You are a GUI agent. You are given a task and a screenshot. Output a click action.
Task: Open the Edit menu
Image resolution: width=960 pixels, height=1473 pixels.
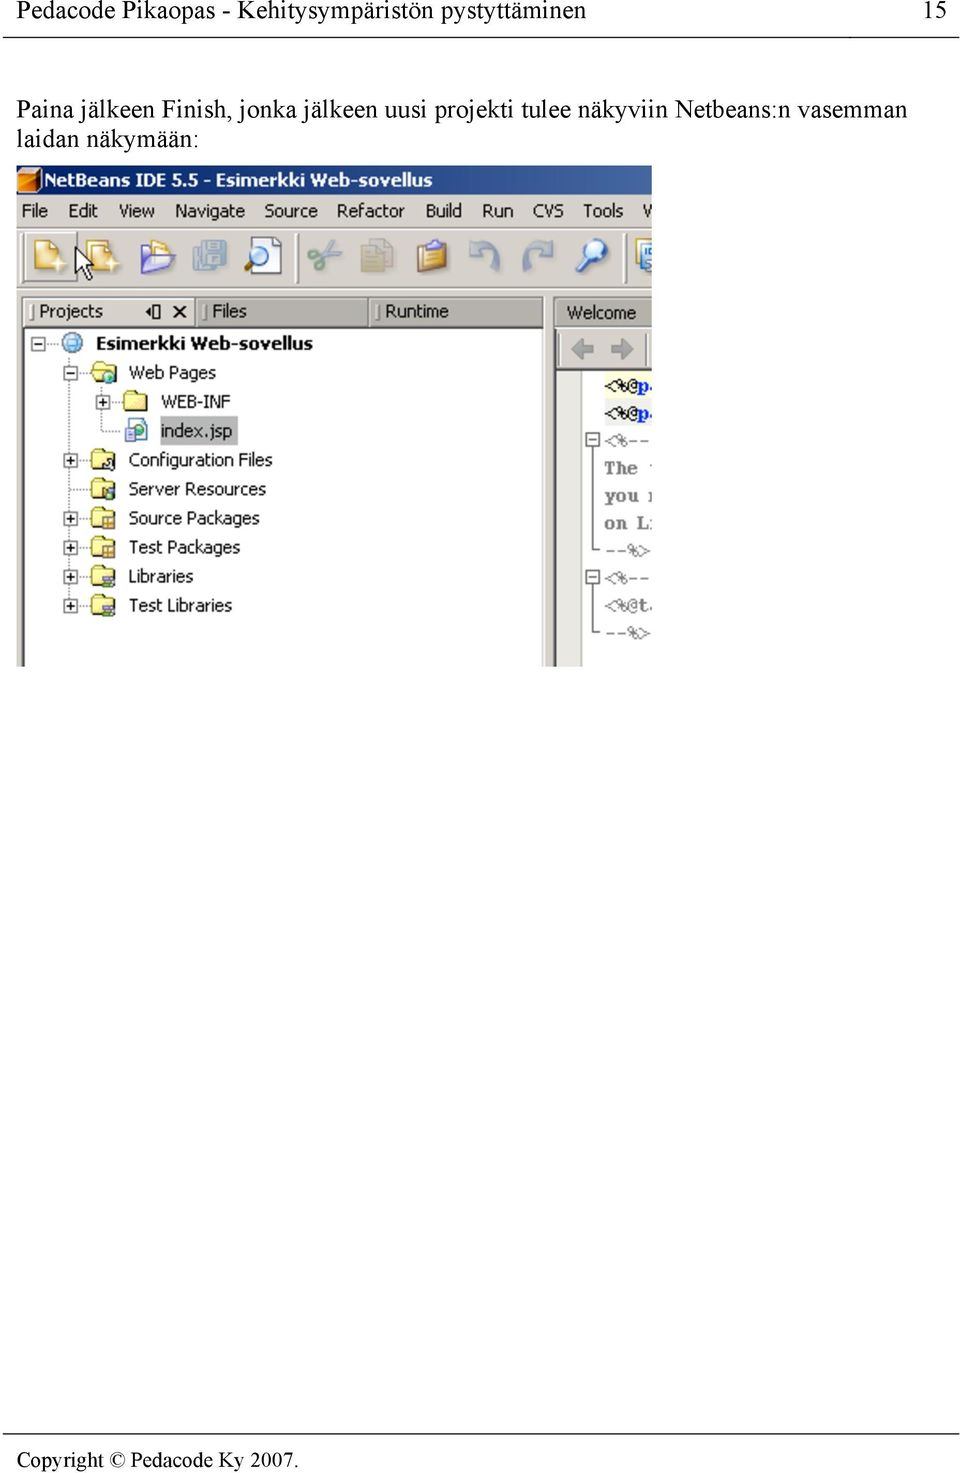pyautogui.click(x=83, y=211)
